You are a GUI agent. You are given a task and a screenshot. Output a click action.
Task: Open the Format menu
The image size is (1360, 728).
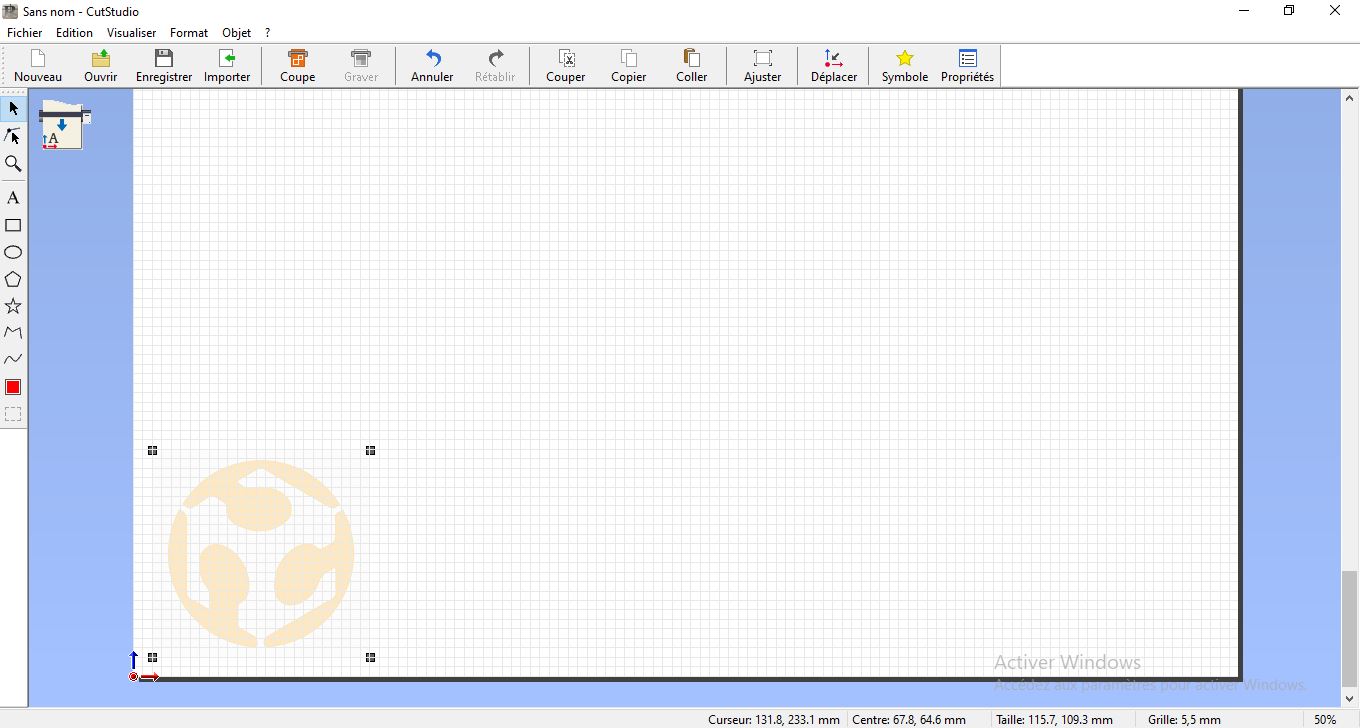click(x=189, y=33)
